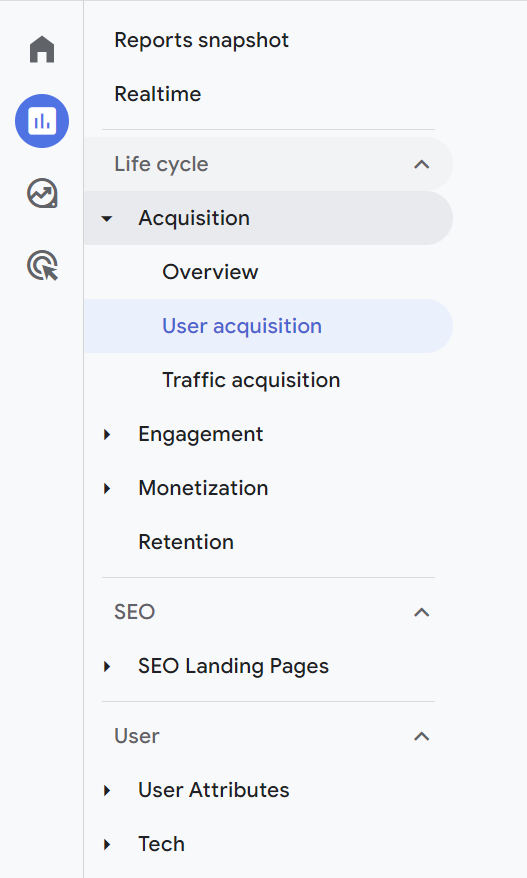
Task: Expand the Tech arrow
Action: [106, 844]
